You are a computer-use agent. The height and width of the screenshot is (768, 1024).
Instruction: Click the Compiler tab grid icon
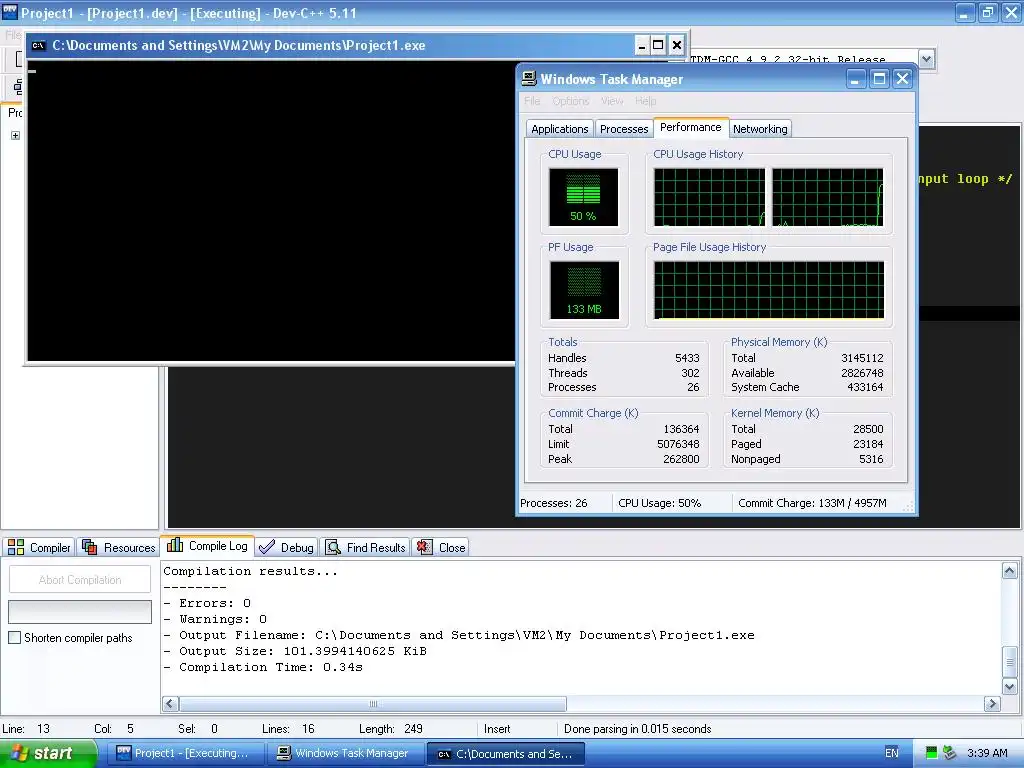(x=16, y=547)
